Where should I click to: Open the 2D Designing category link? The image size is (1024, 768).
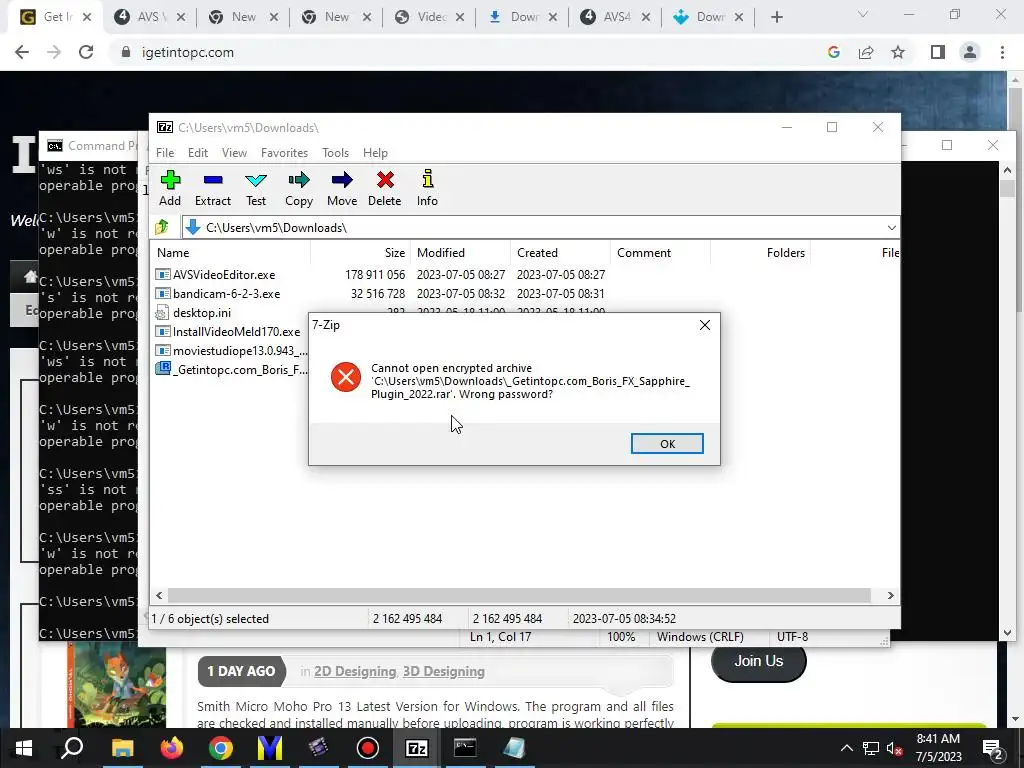355,671
